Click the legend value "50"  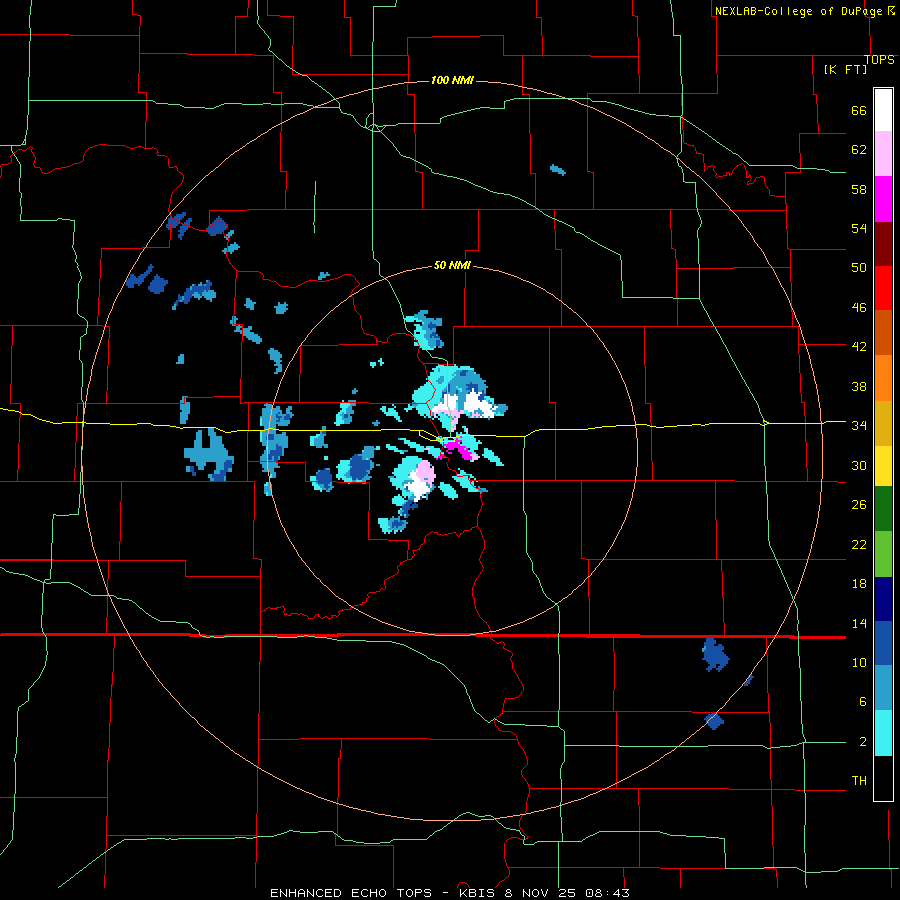pyautogui.click(x=859, y=267)
